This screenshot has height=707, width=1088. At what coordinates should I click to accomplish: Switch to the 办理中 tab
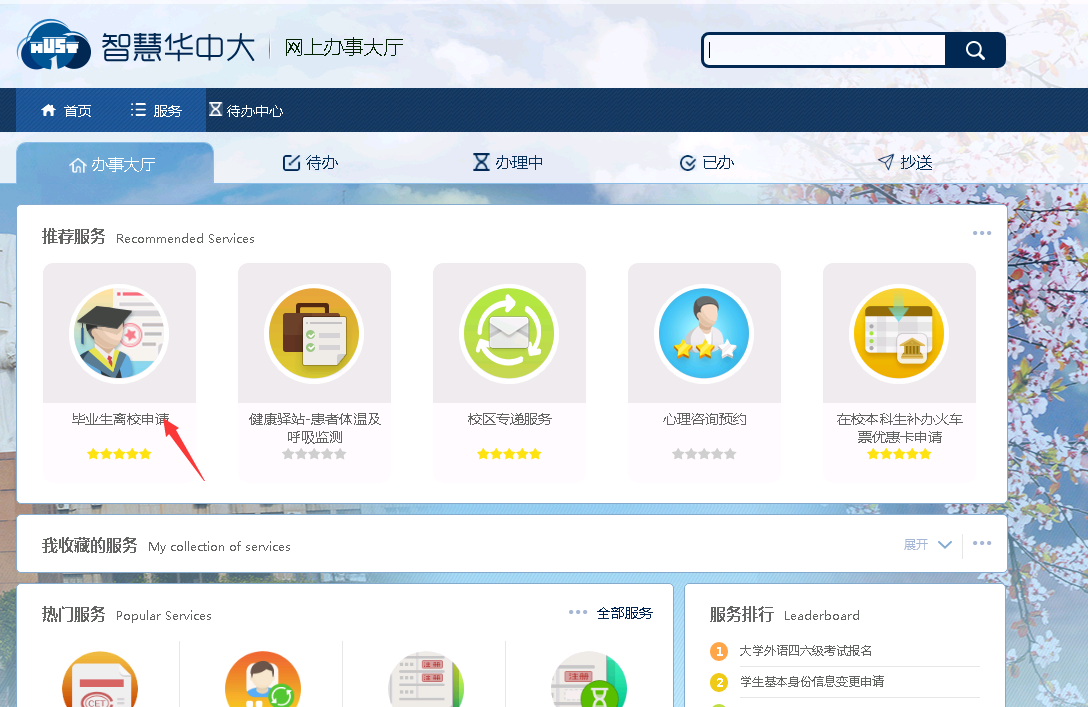point(508,162)
